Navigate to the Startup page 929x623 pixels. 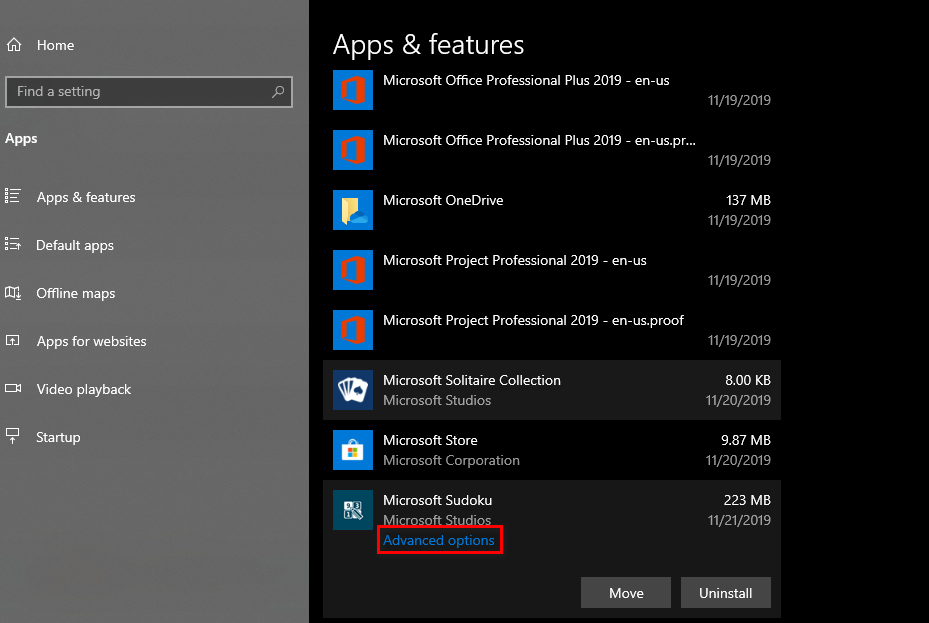point(58,437)
